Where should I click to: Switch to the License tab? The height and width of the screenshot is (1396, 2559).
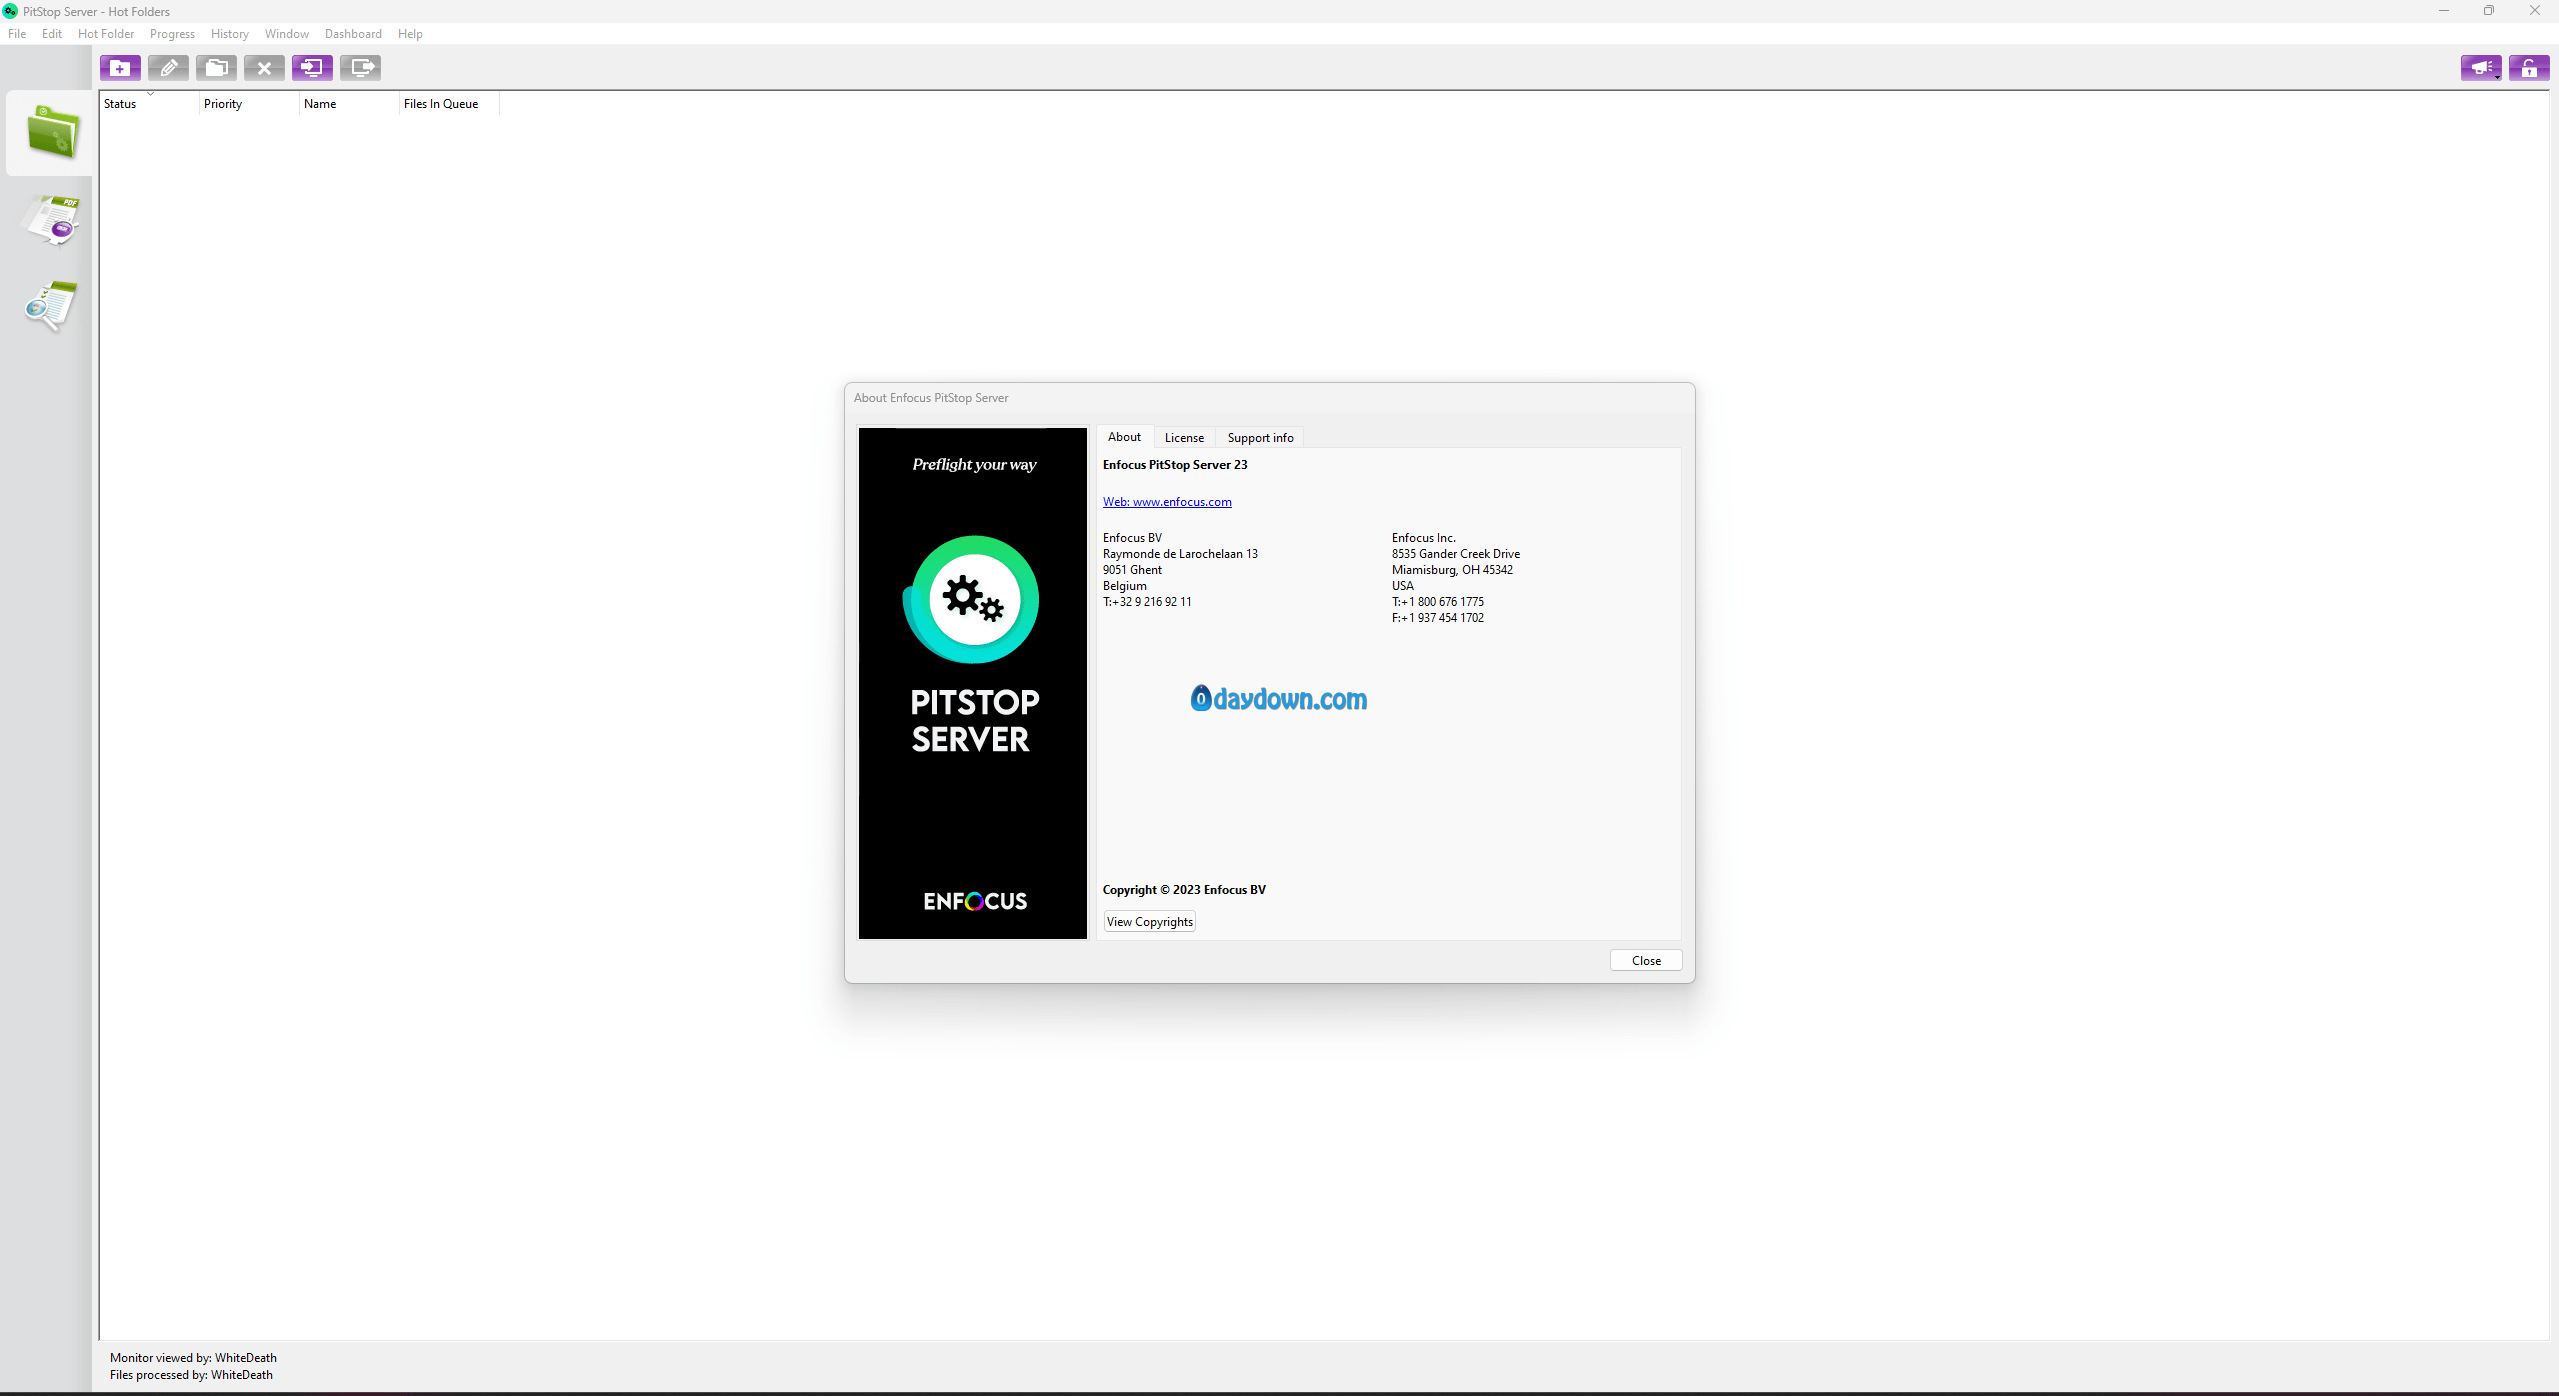click(x=1184, y=438)
